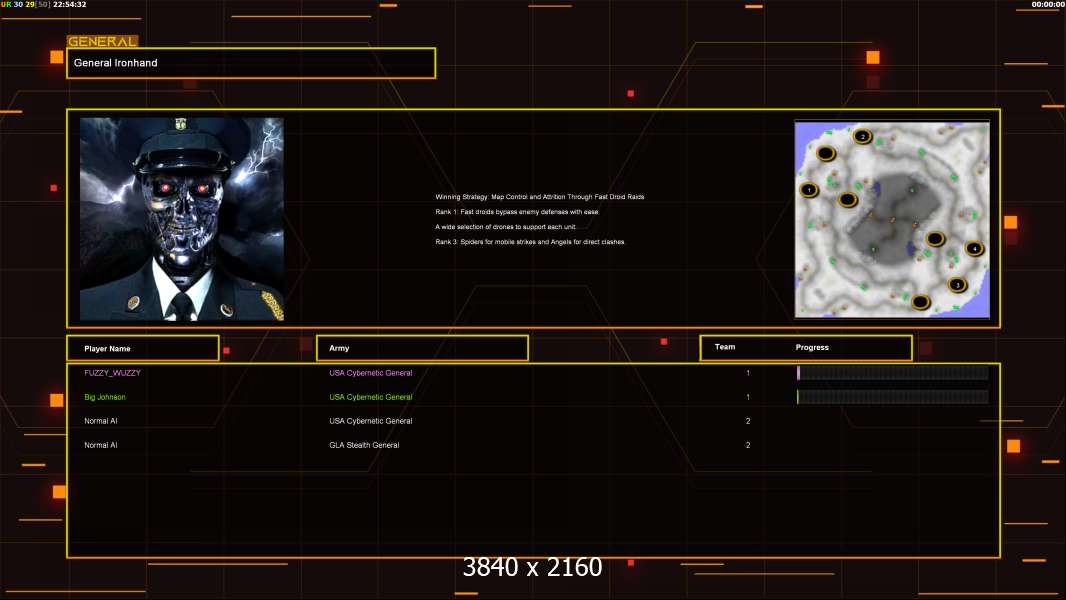Image resolution: width=1066 pixels, height=600 pixels.
Task: Click team number 1 for FUZZY_WUZZY
Action: [748, 373]
